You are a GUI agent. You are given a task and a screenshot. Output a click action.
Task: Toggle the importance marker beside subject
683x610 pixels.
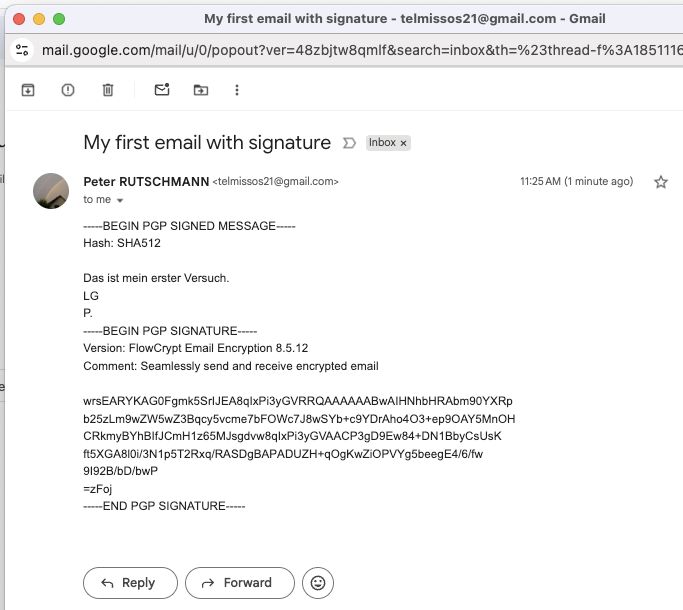[349, 143]
